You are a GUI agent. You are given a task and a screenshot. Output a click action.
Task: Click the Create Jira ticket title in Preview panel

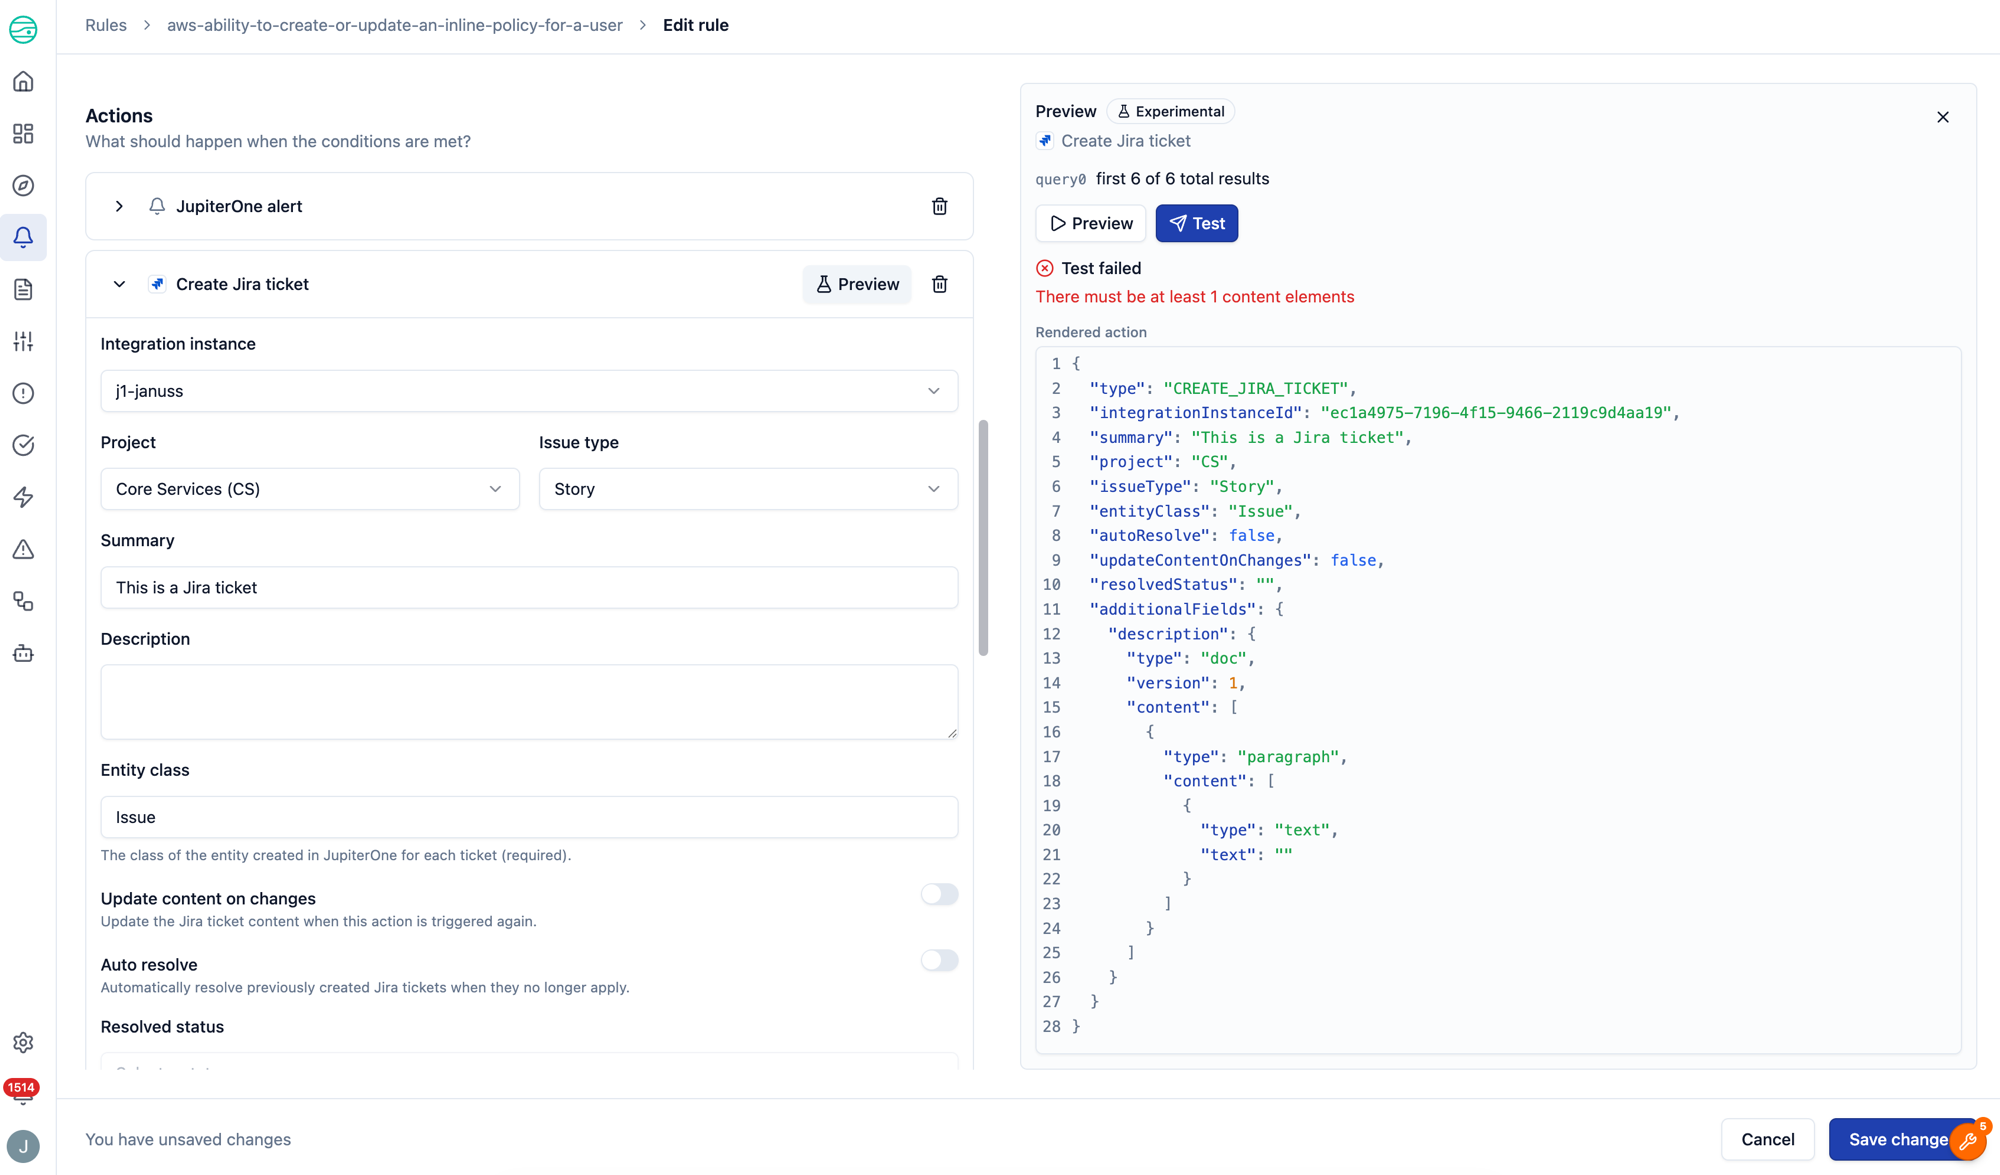pyautogui.click(x=1125, y=141)
